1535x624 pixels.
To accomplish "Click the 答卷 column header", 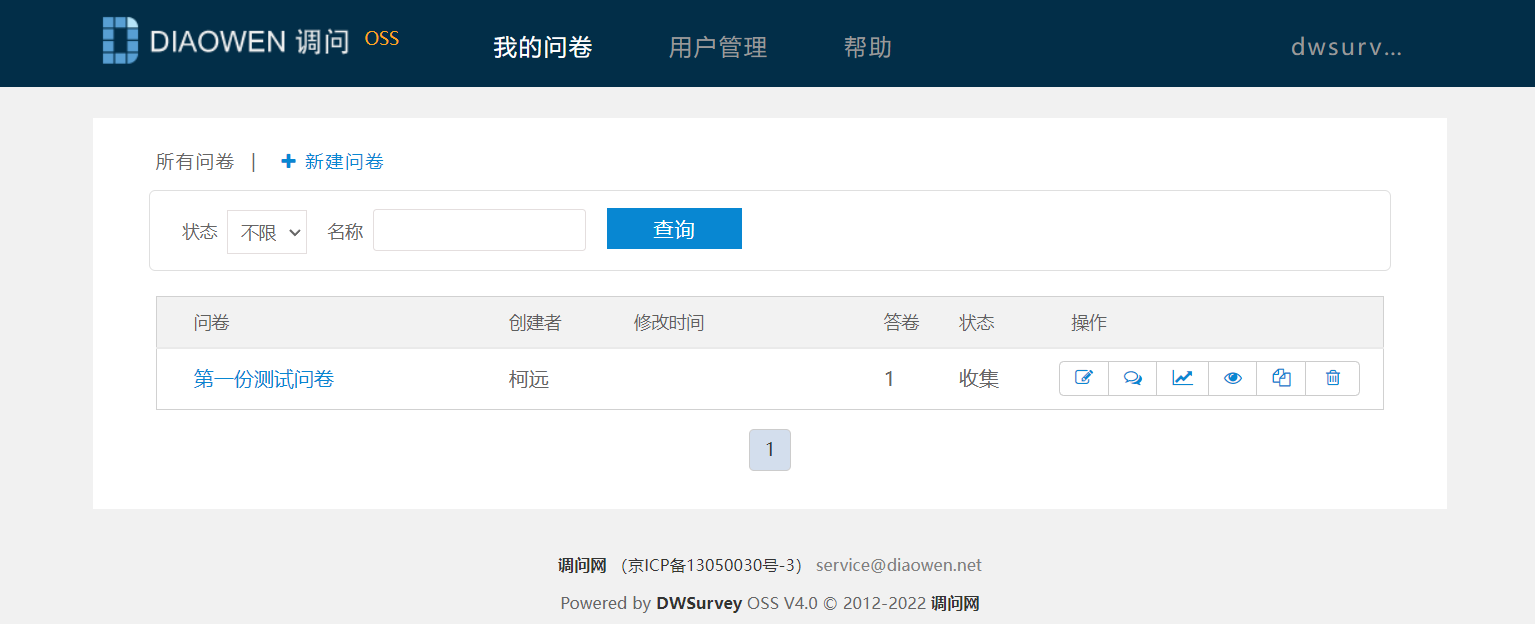I will pyautogui.click(x=901, y=323).
